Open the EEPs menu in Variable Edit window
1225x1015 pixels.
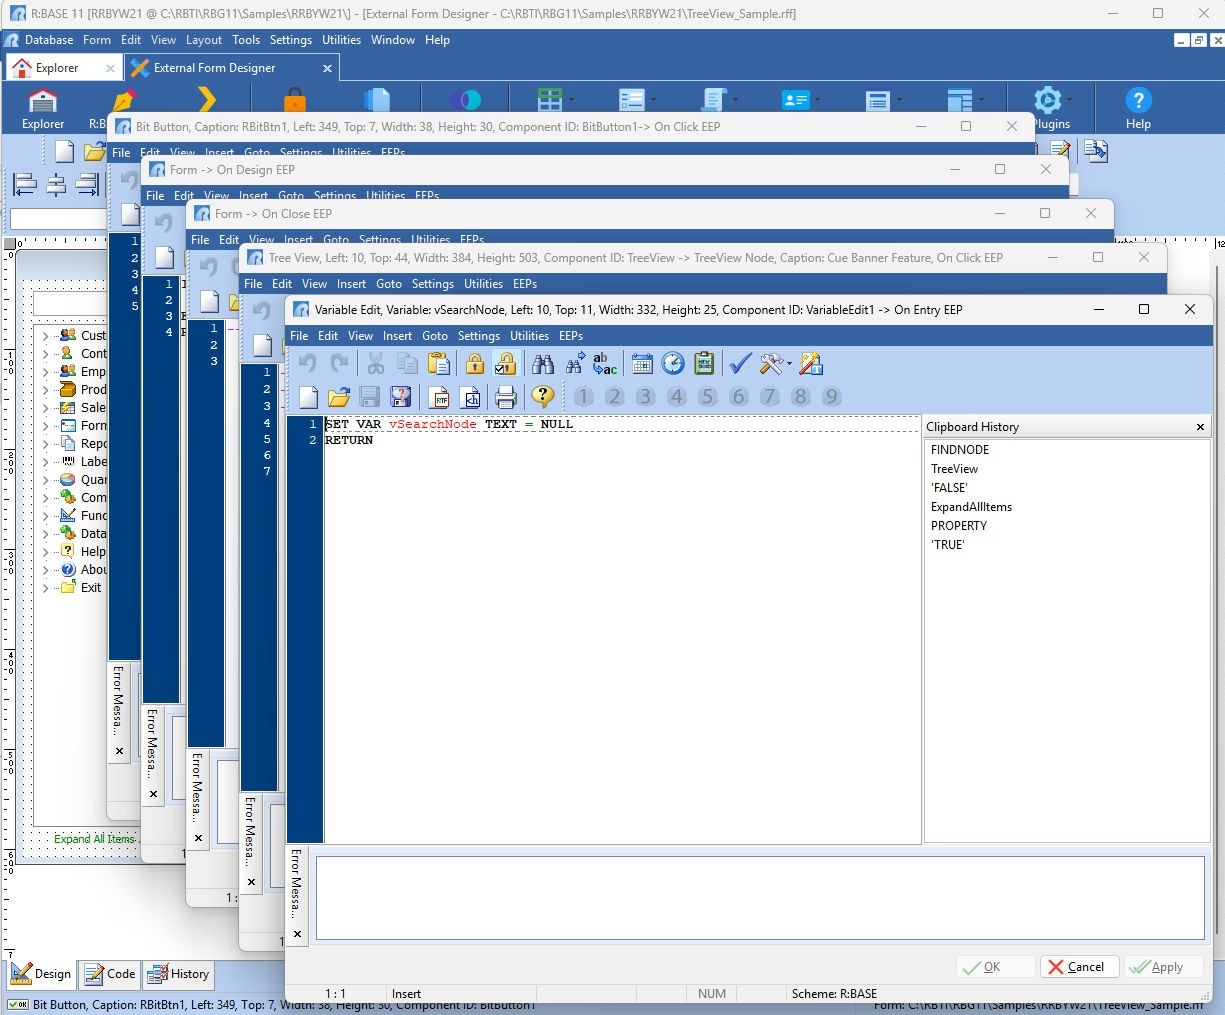click(x=571, y=336)
